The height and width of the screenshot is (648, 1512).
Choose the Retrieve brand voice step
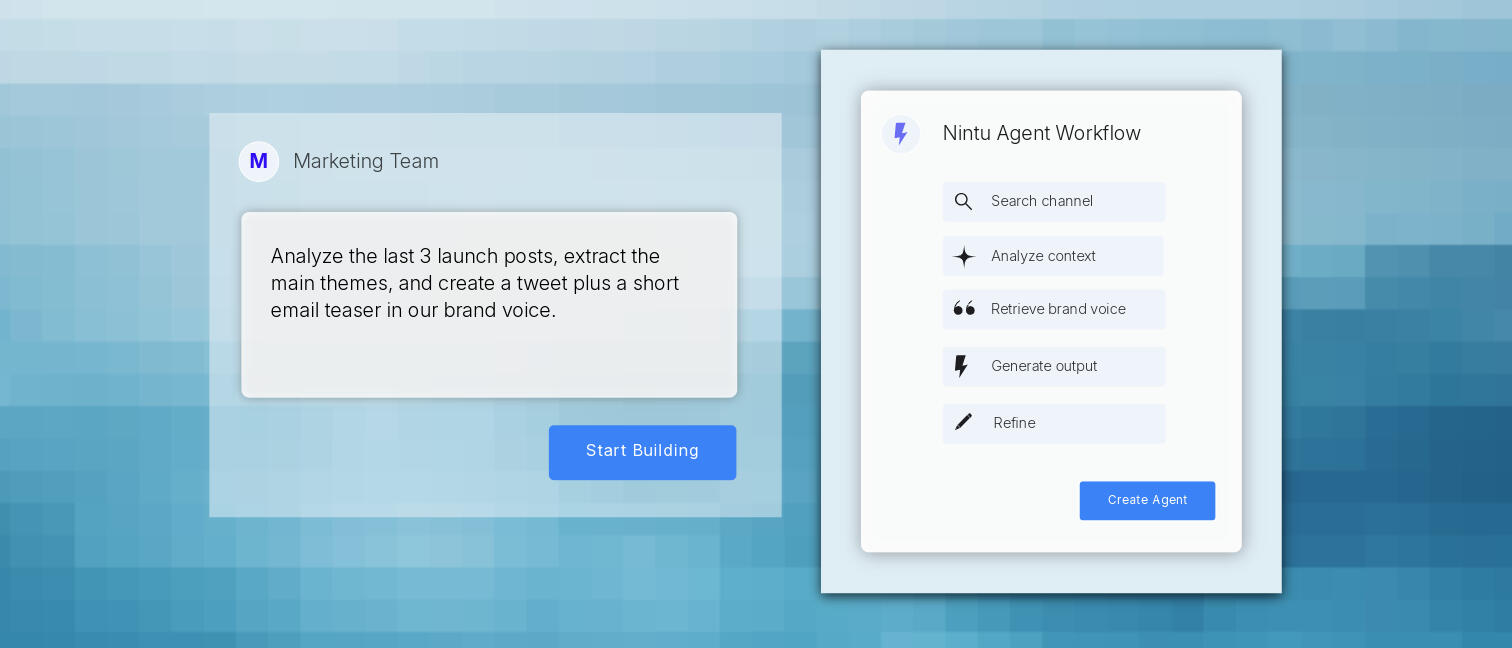click(x=1054, y=309)
